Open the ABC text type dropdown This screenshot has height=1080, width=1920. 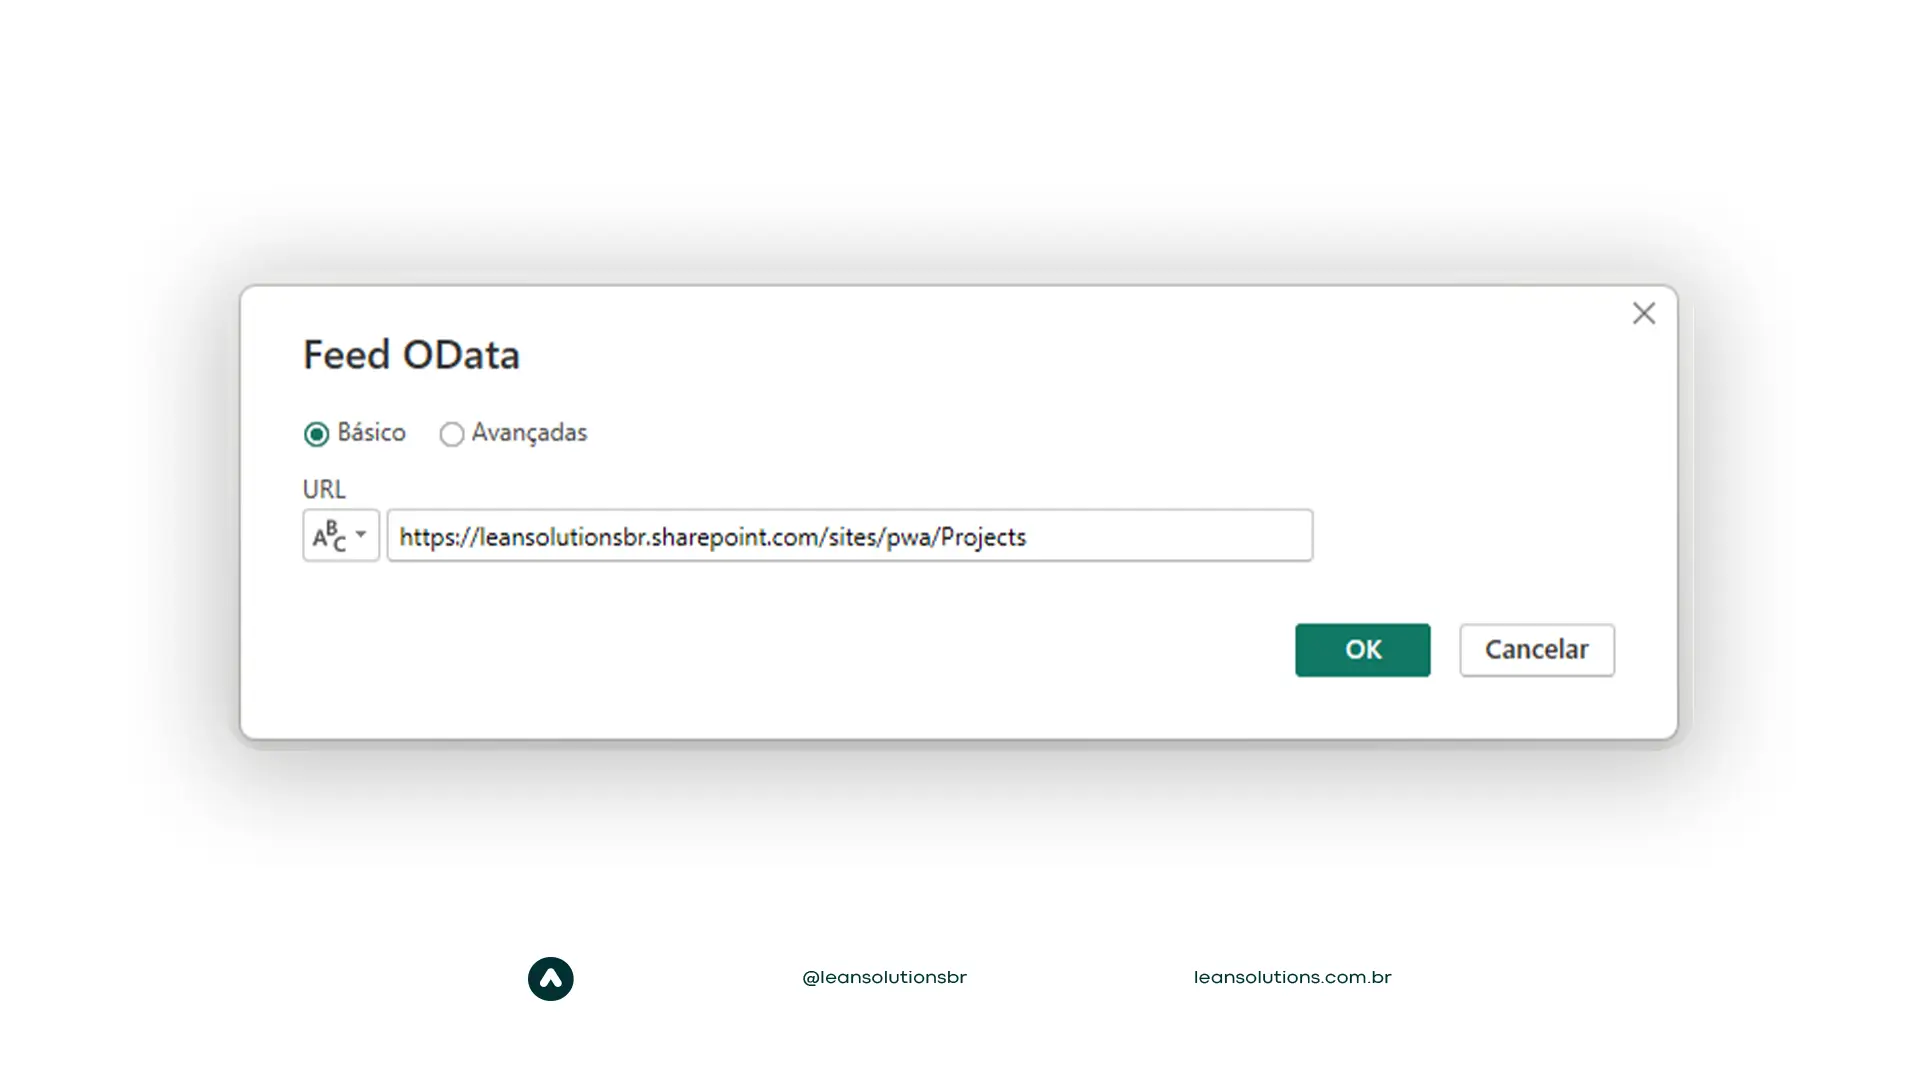(x=341, y=535)
